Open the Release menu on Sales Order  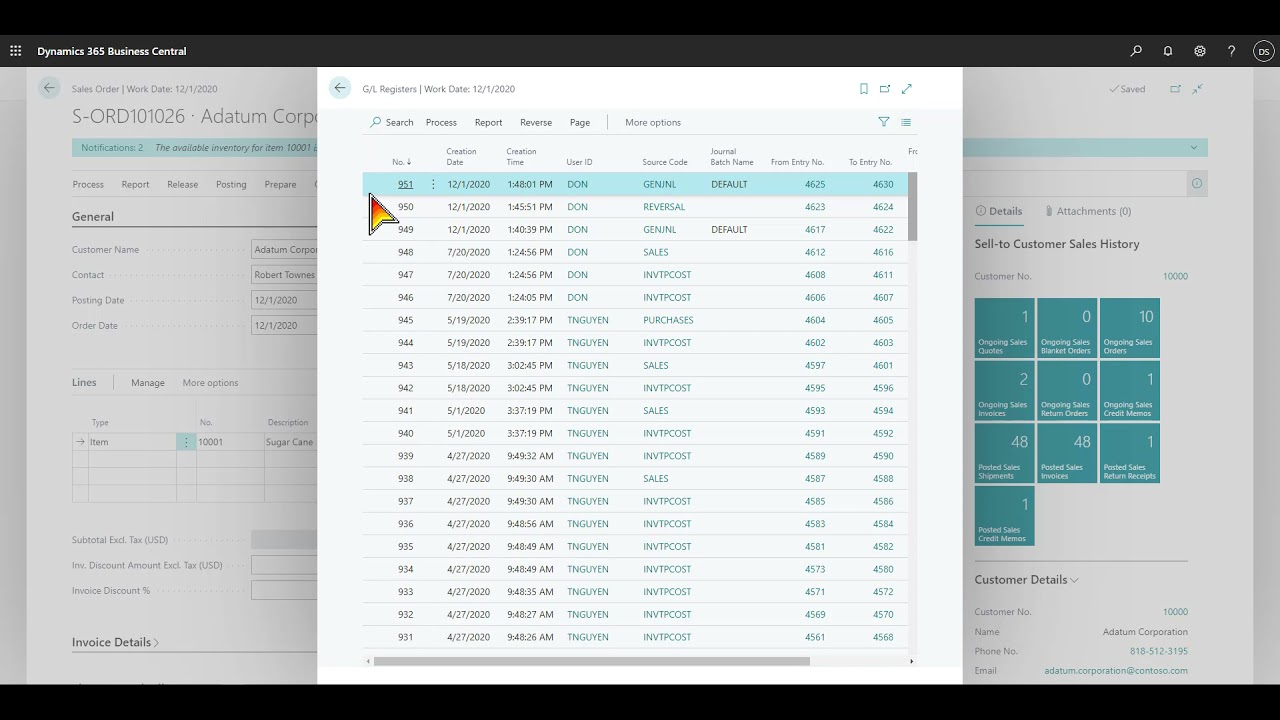(182, 184)
